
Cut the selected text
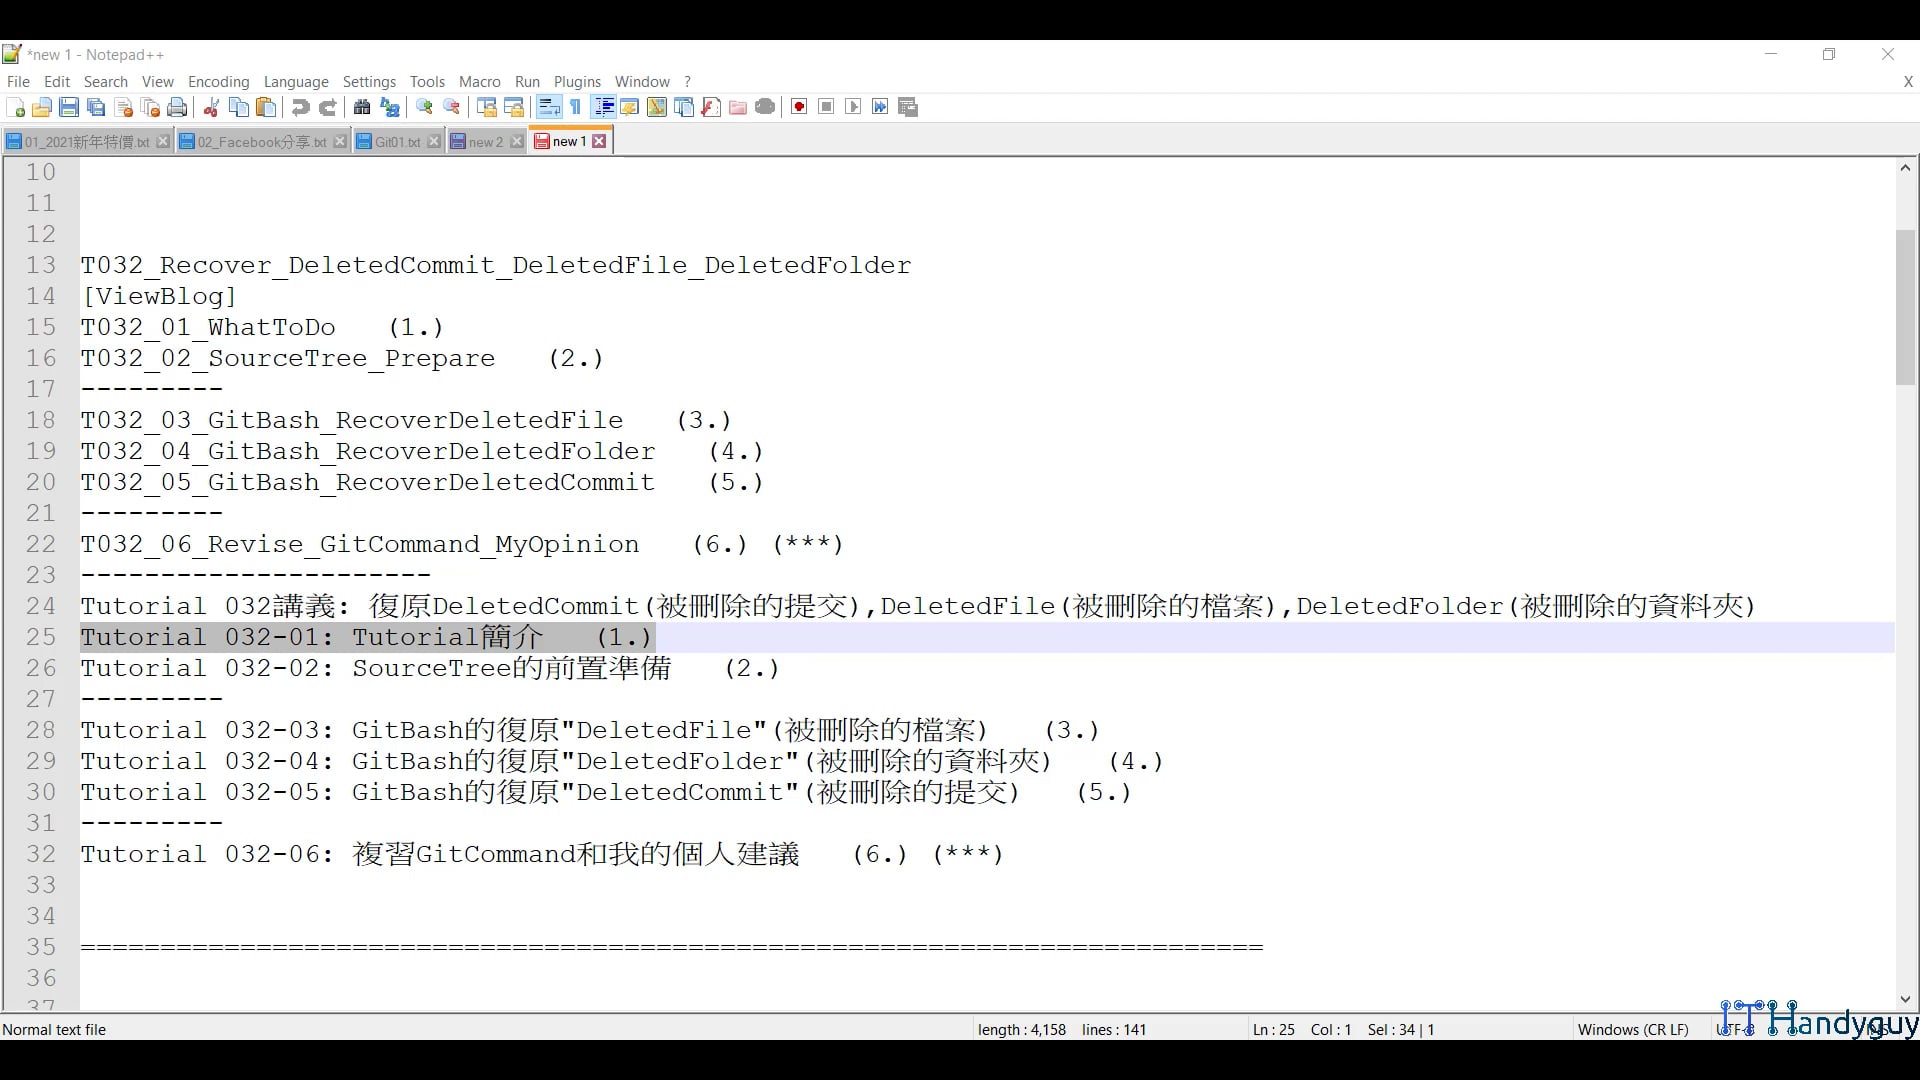[211, 107]
